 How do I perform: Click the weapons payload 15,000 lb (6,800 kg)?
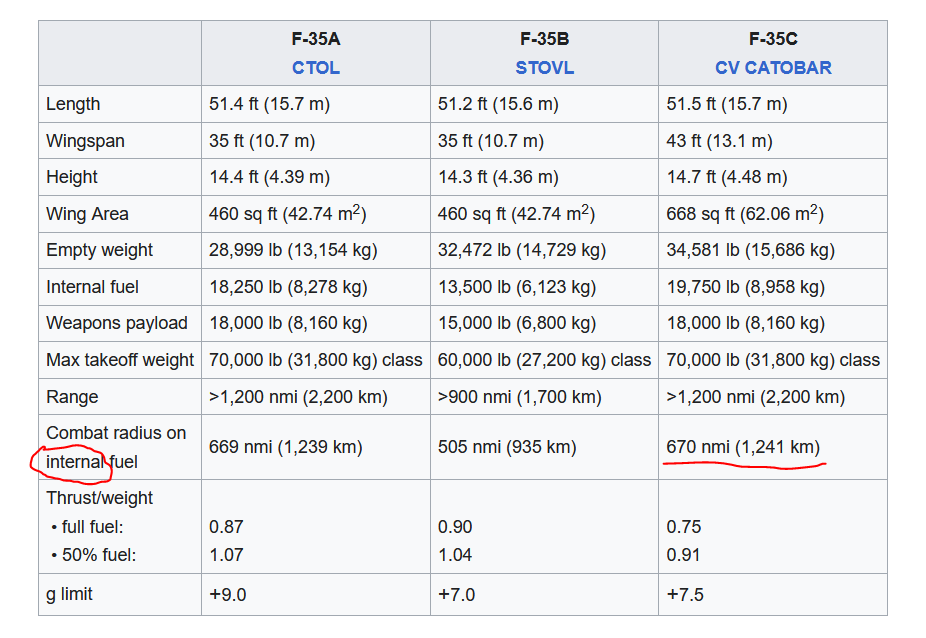(x=517, y=323)
